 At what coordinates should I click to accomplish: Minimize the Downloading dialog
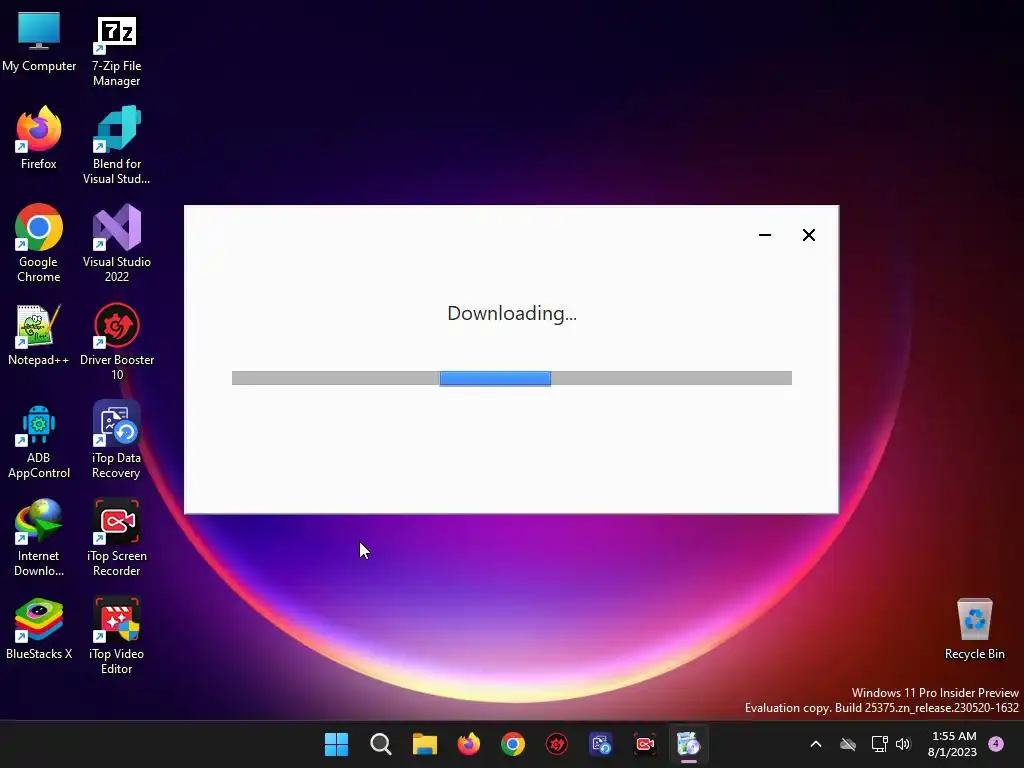[765, 235]
